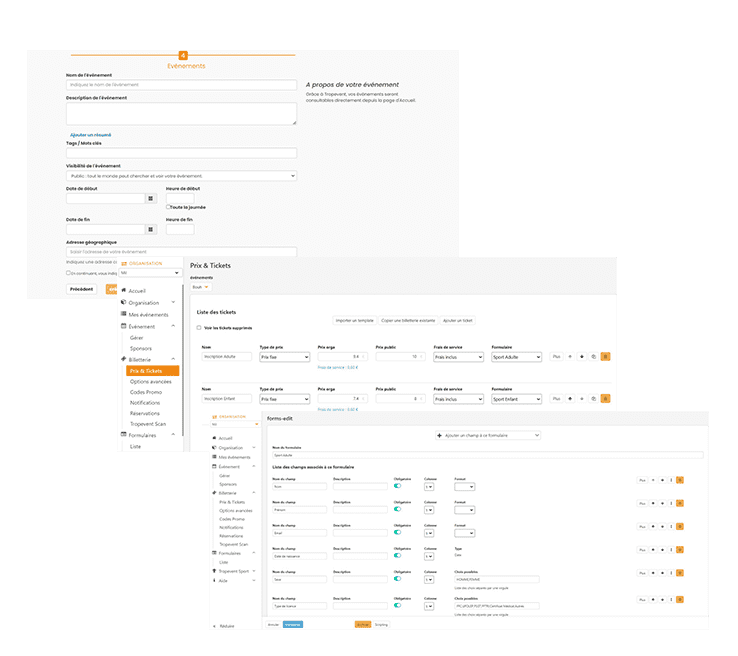Image resolution: width=738 pixels, height=656 pixels.
Task: Click Formulaires icon in Prix & Tickets sidebar
Action: (124, 434)
